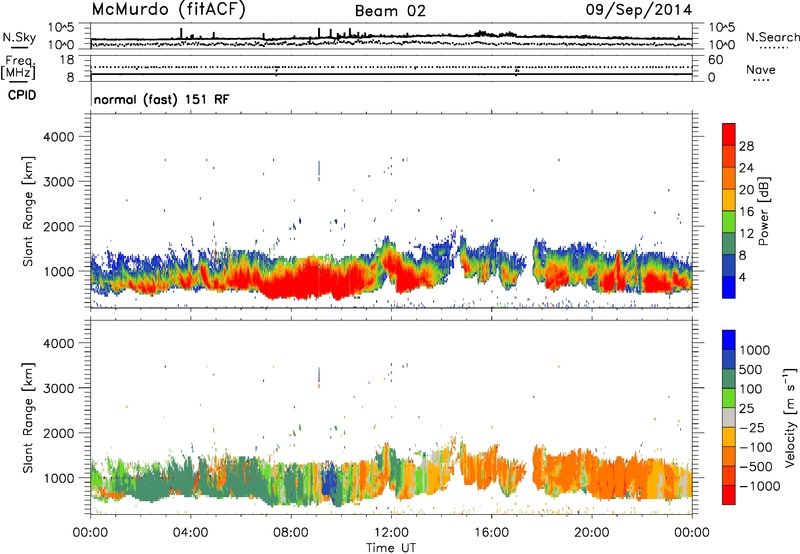Click the 09/Sep/2014 date label

(639, 10)
